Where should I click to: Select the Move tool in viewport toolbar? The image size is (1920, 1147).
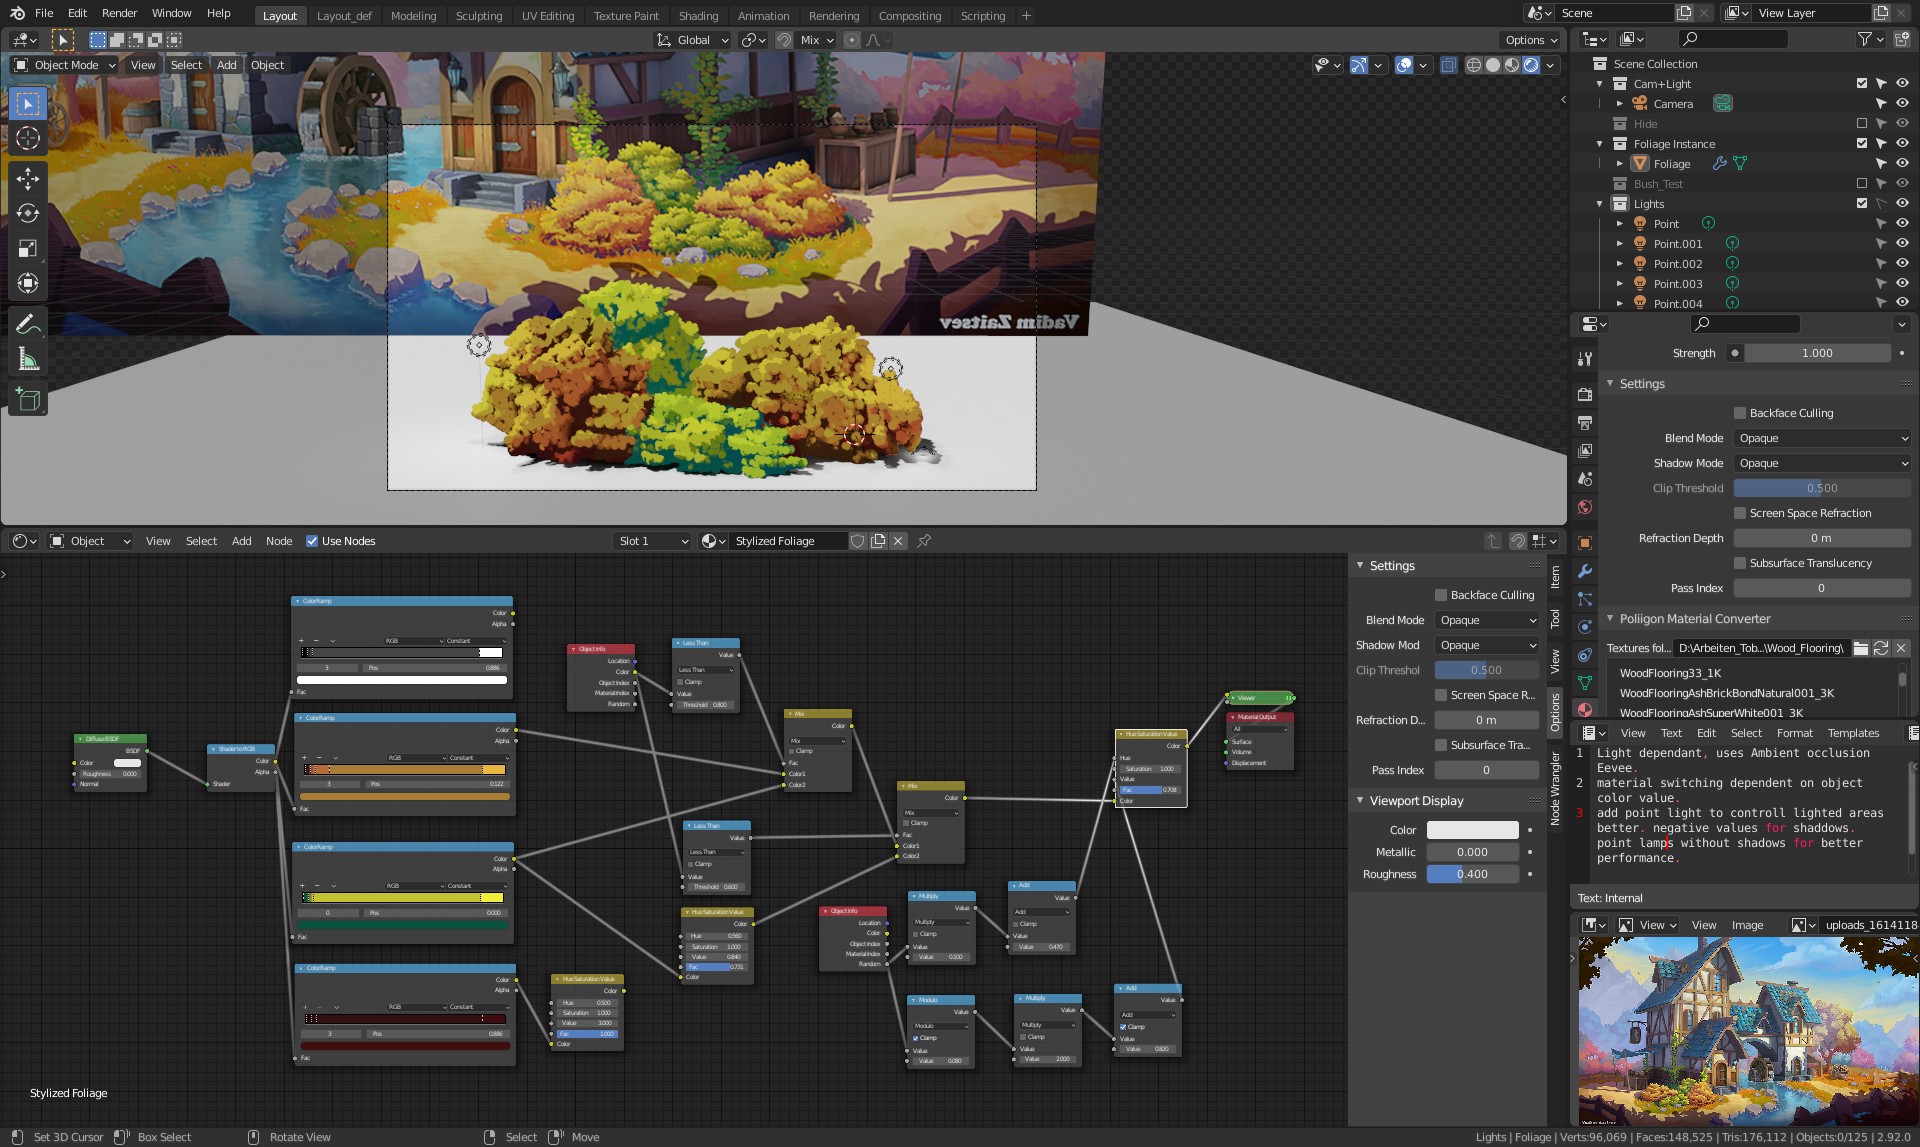28,179
